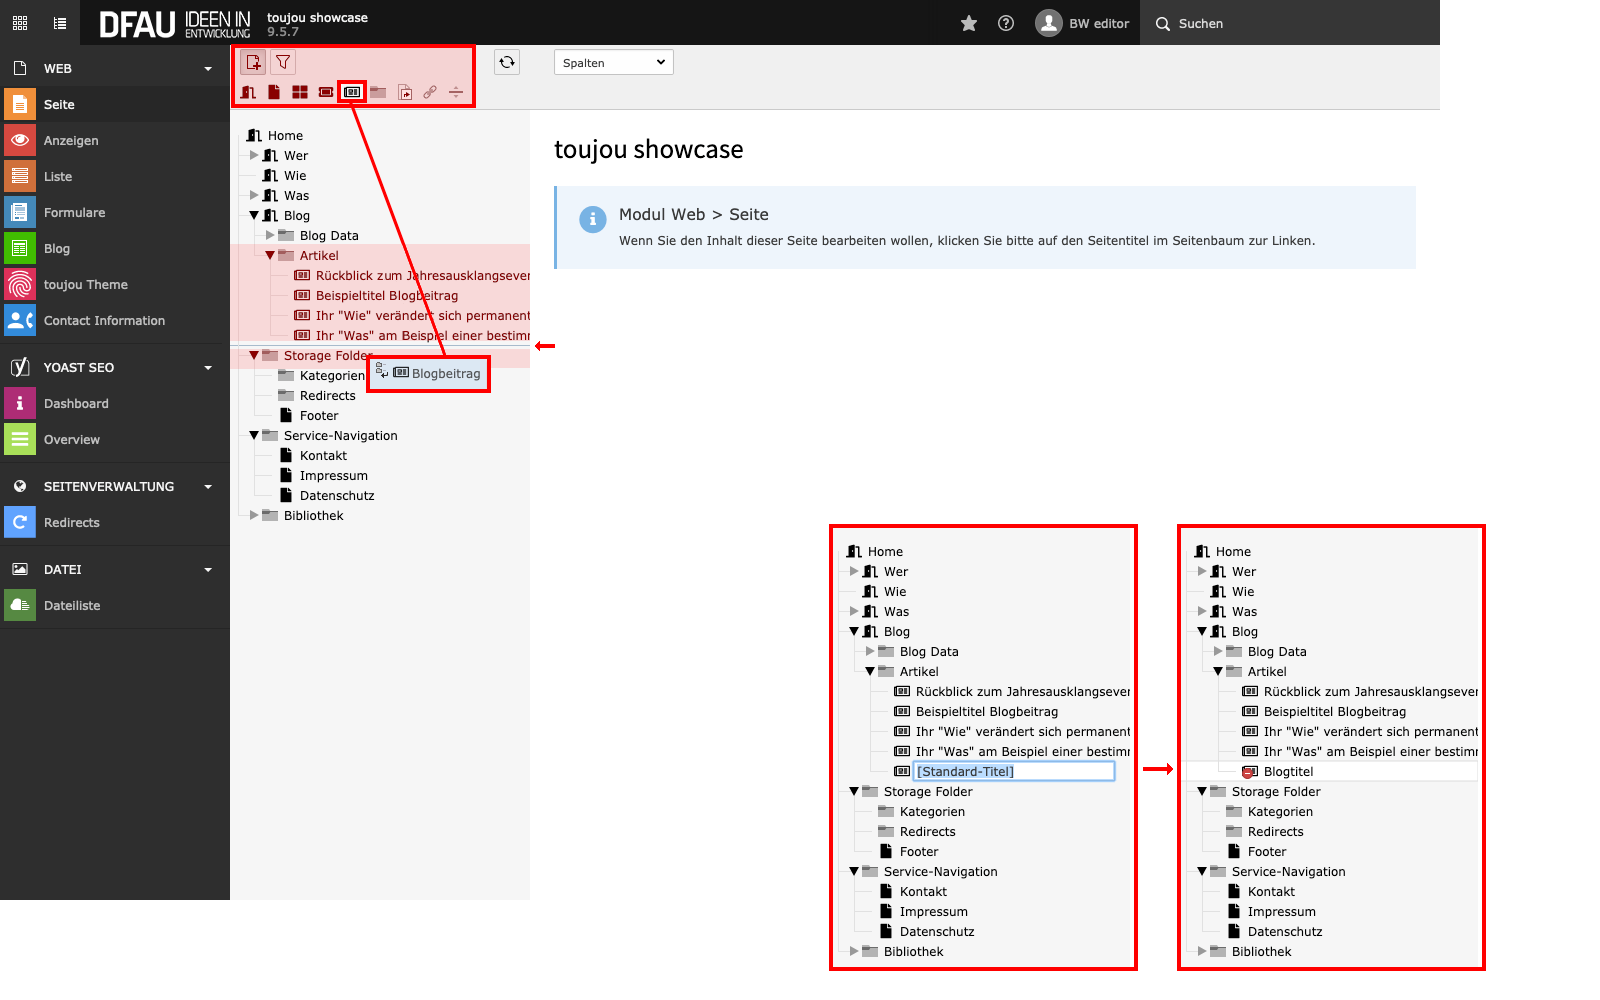Refresh the page tree

pos(507,62)
